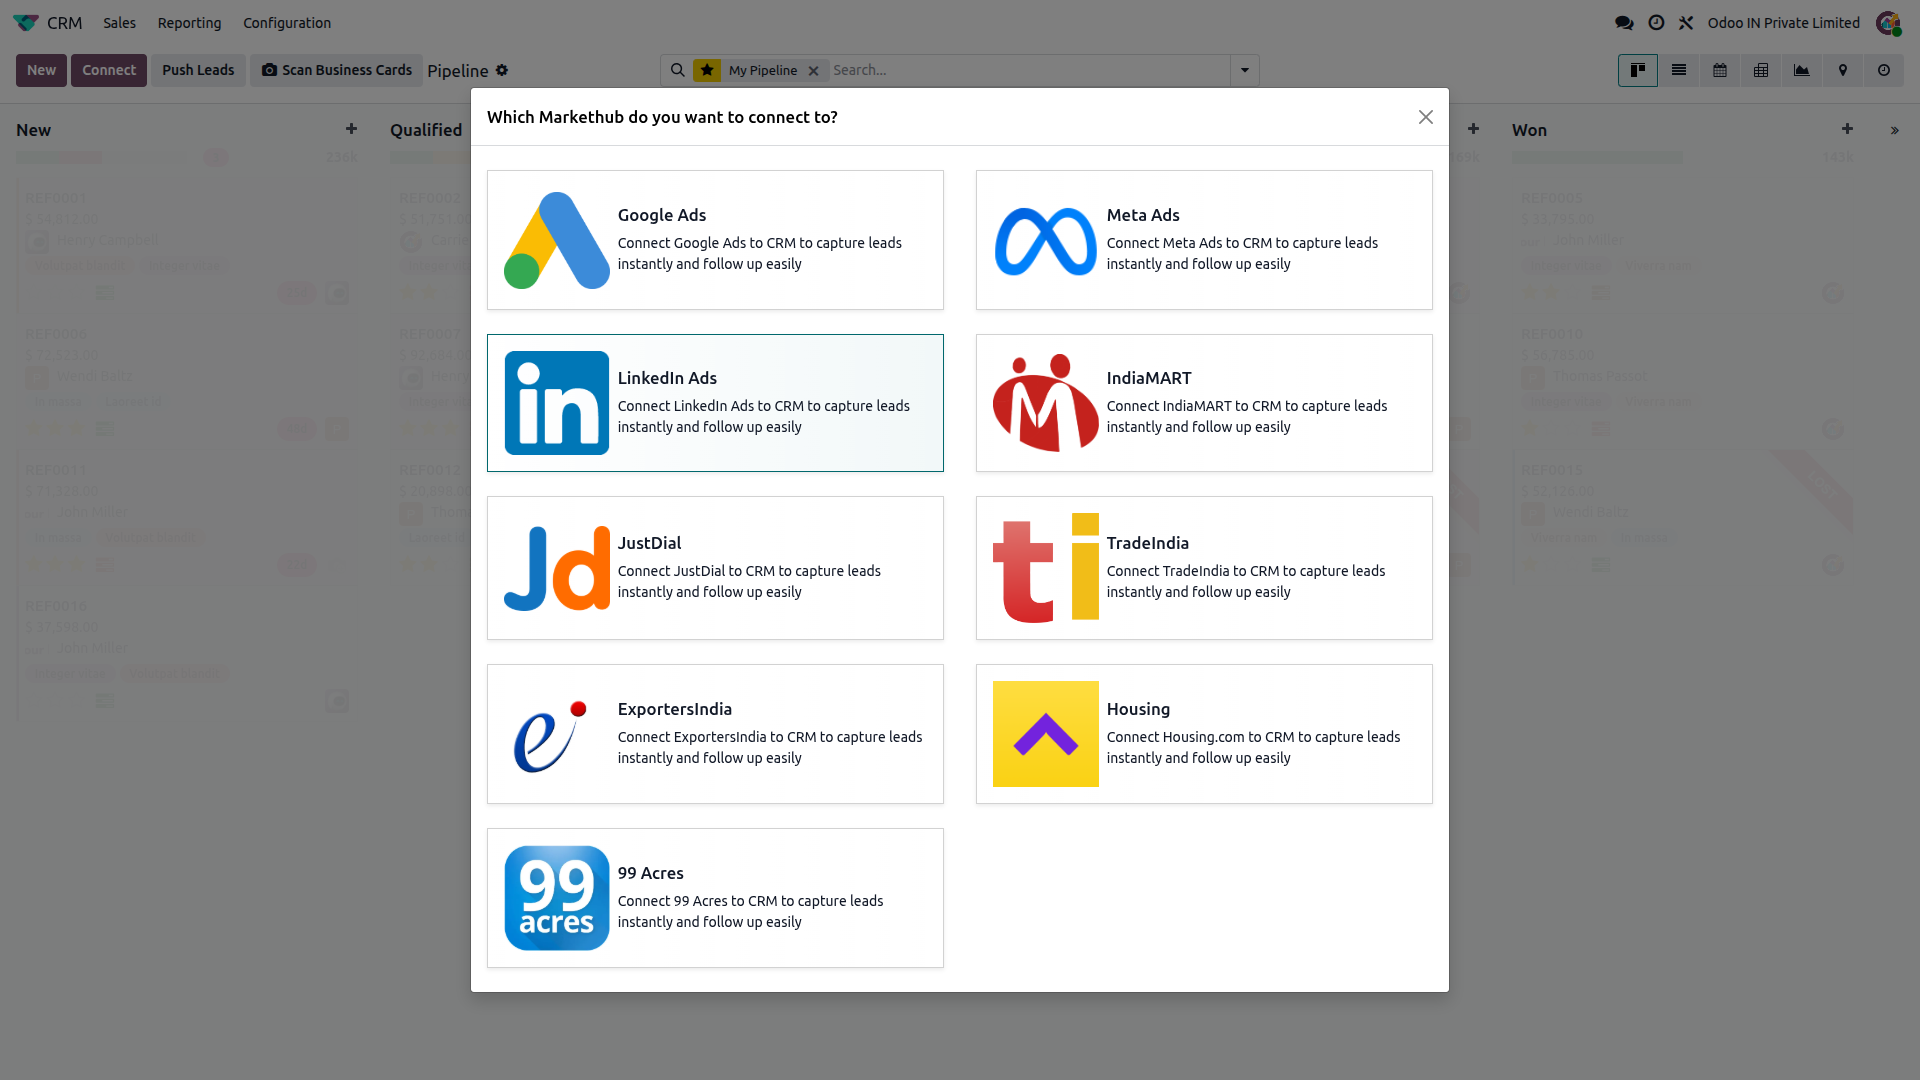Open the conversations chat icon
This screenshot has width=1920, height=1080.
(1624, 22)
